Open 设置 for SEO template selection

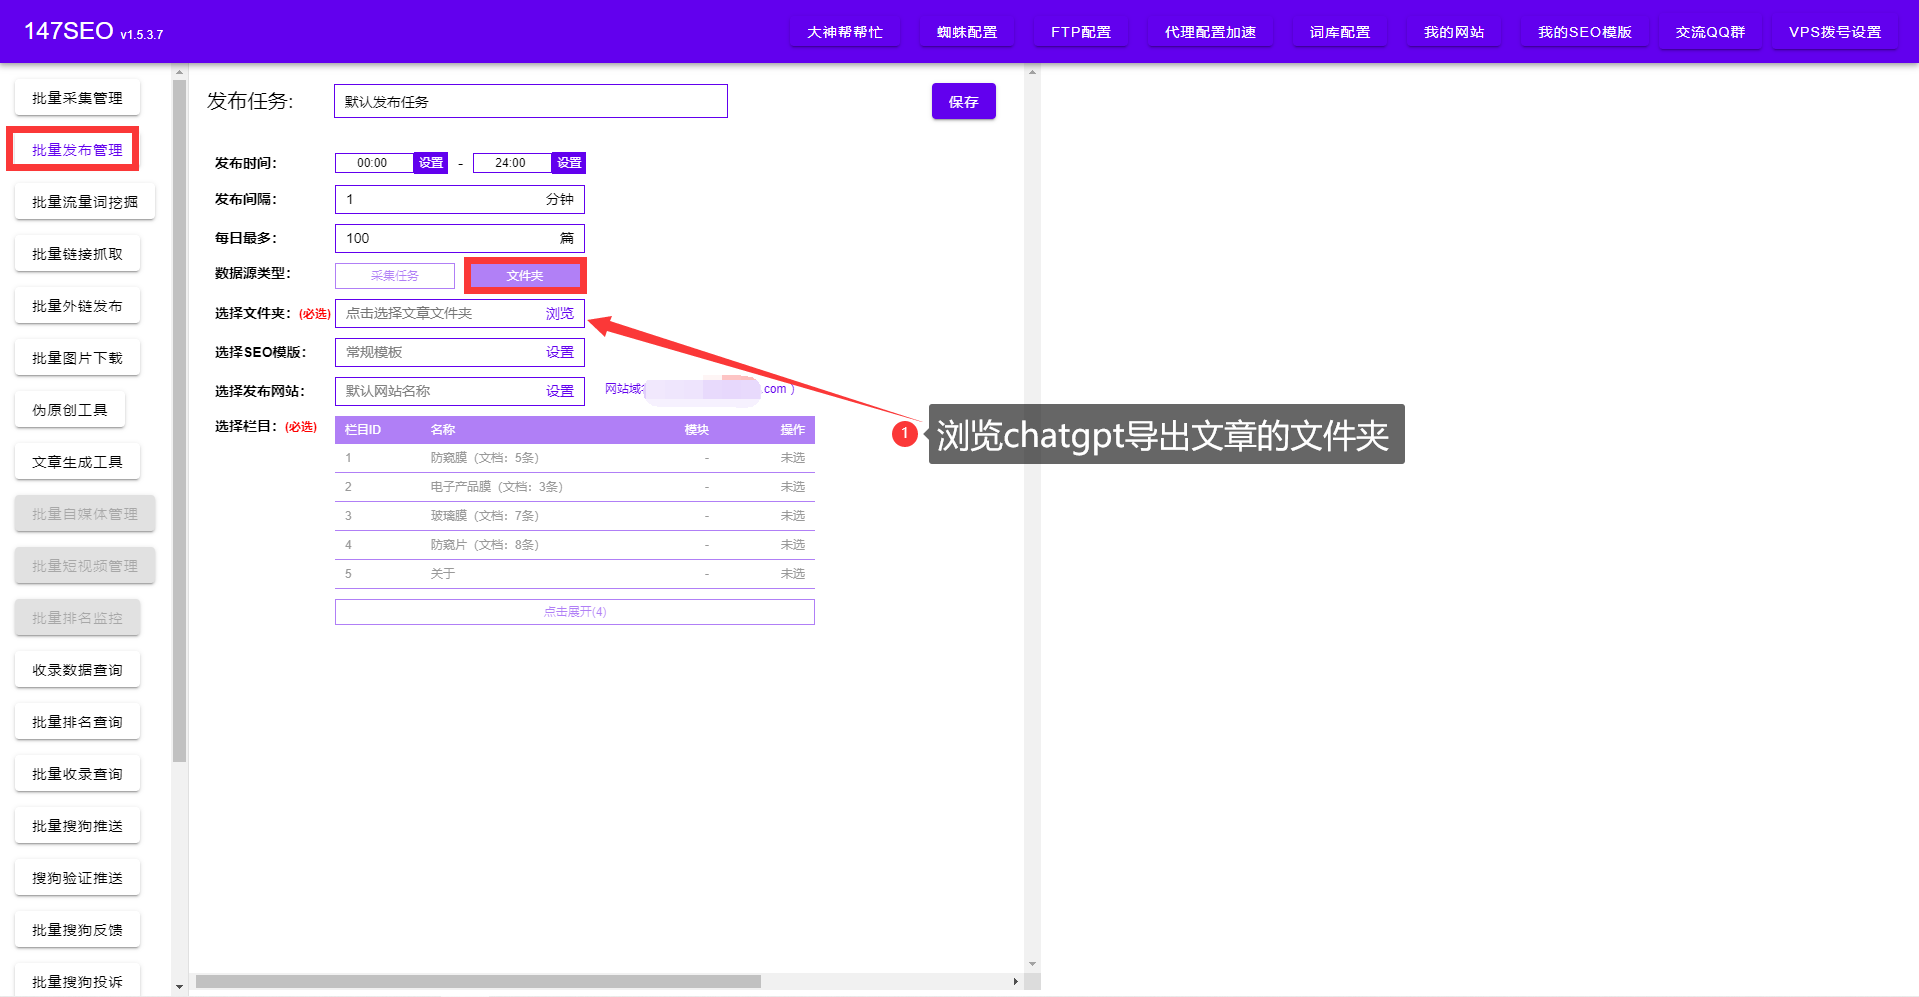[559, 353]
